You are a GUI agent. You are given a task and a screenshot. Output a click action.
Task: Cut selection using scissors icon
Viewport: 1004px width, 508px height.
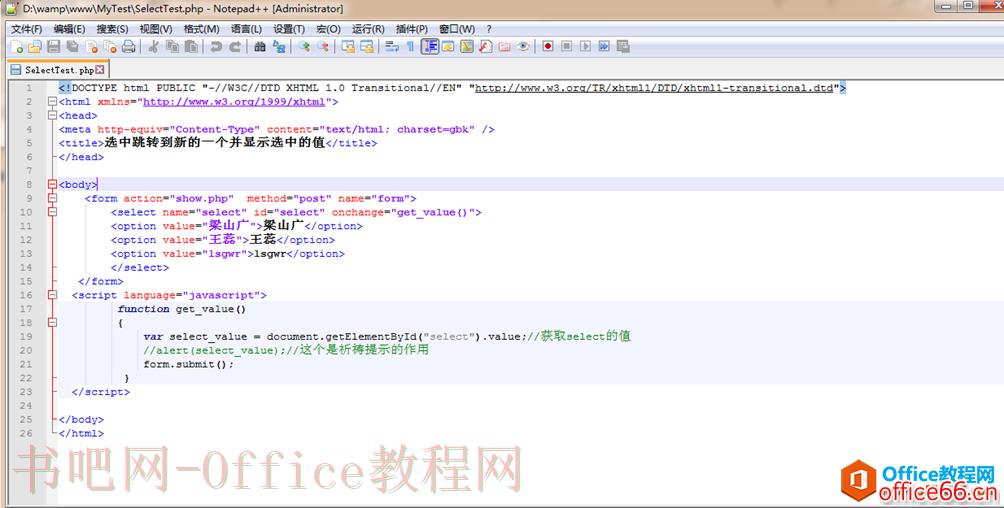pyautogui.click(x=153, y=46)
